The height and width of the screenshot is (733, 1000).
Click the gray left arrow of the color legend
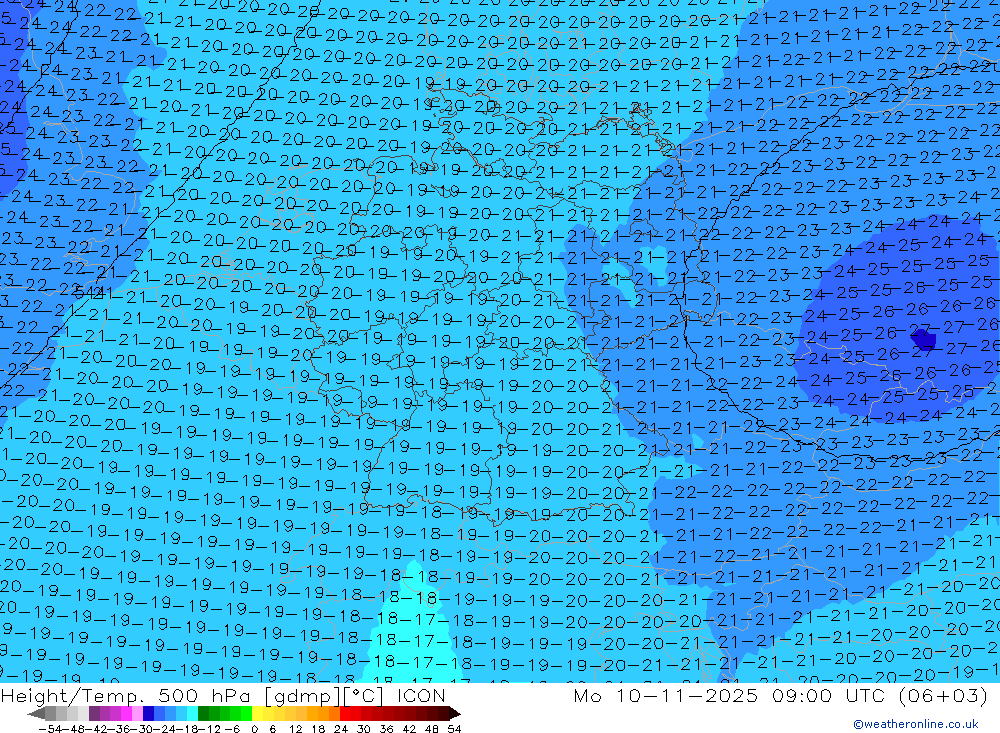(36, 713)
